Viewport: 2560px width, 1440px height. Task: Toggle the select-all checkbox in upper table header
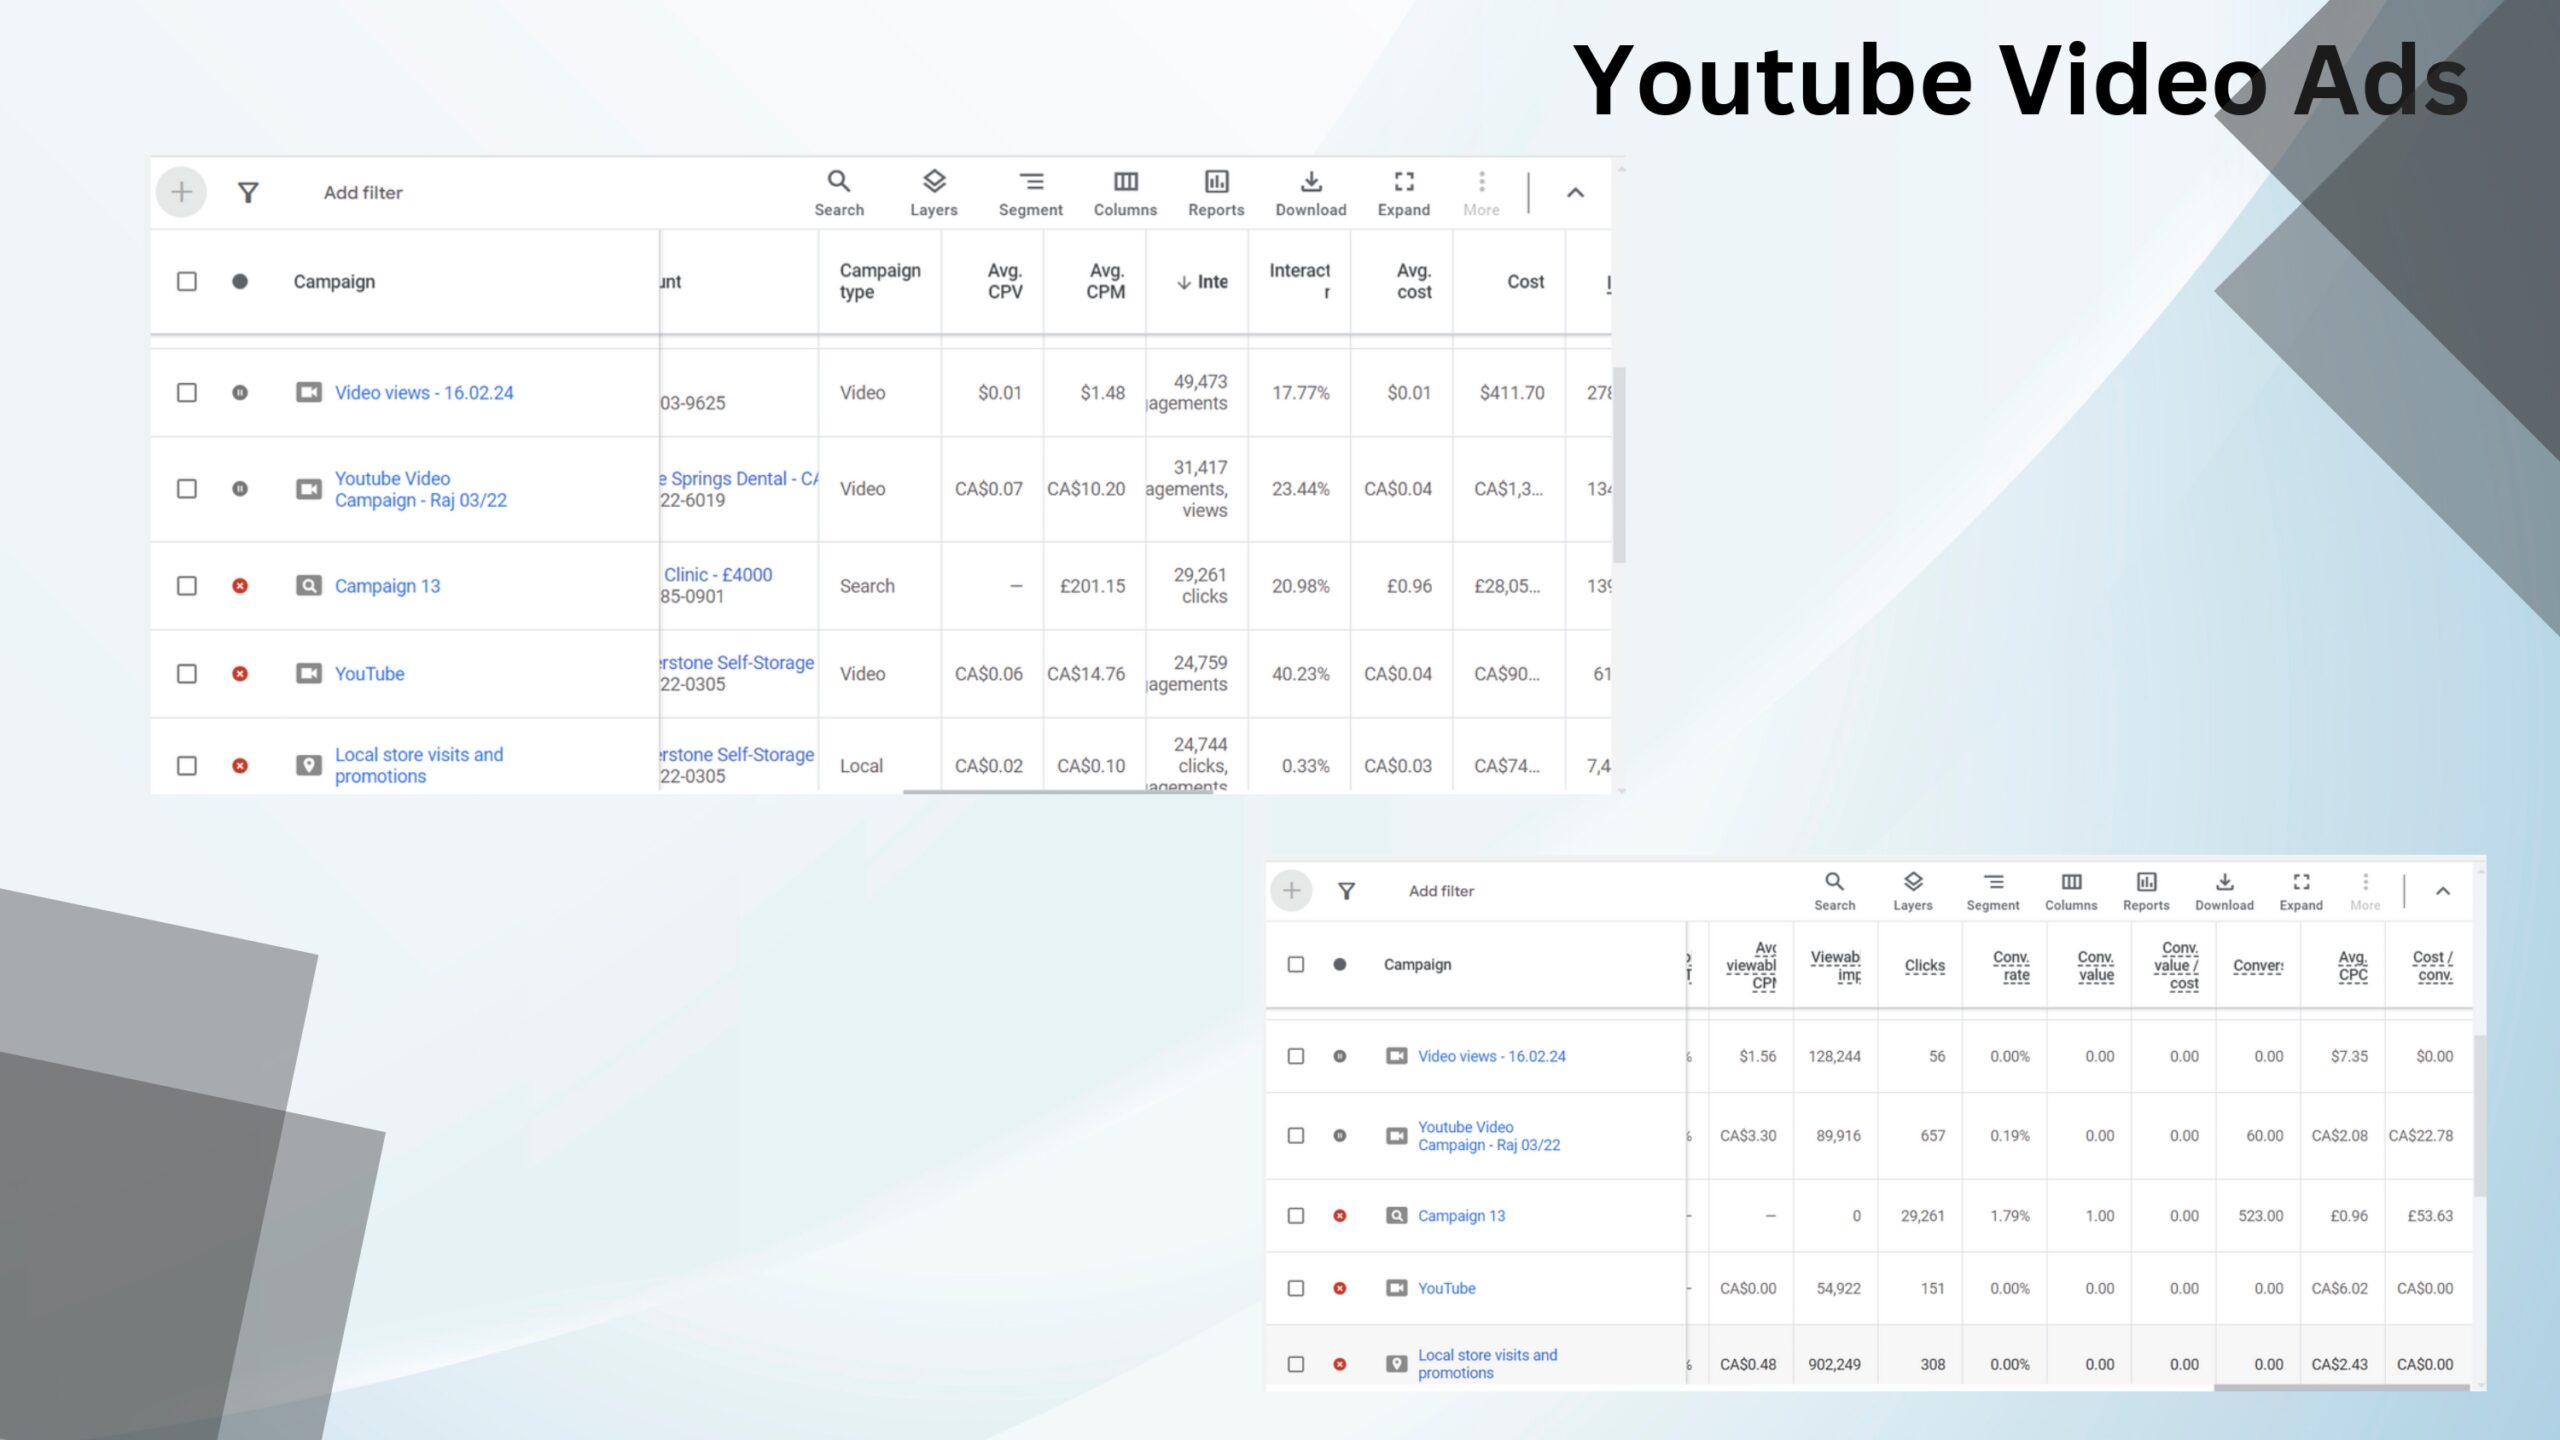187,281
